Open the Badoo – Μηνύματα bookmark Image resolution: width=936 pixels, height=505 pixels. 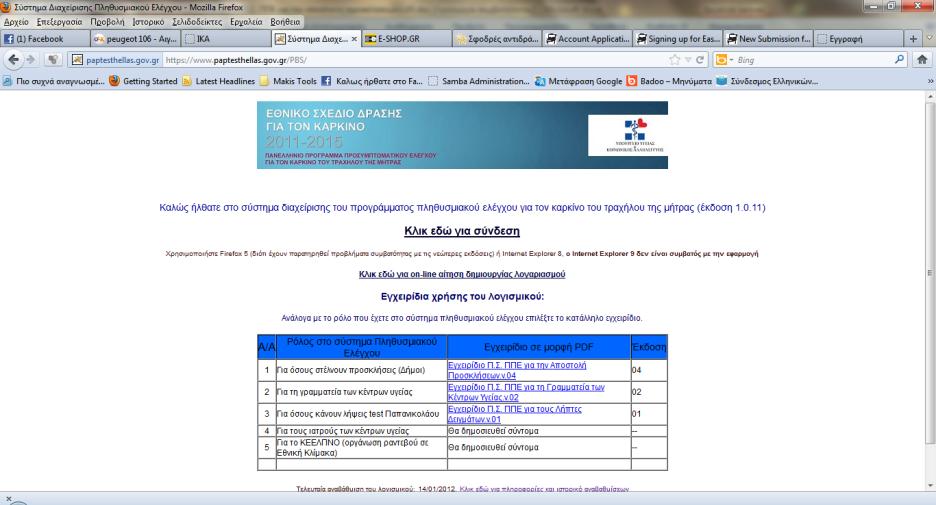(669, 81)
